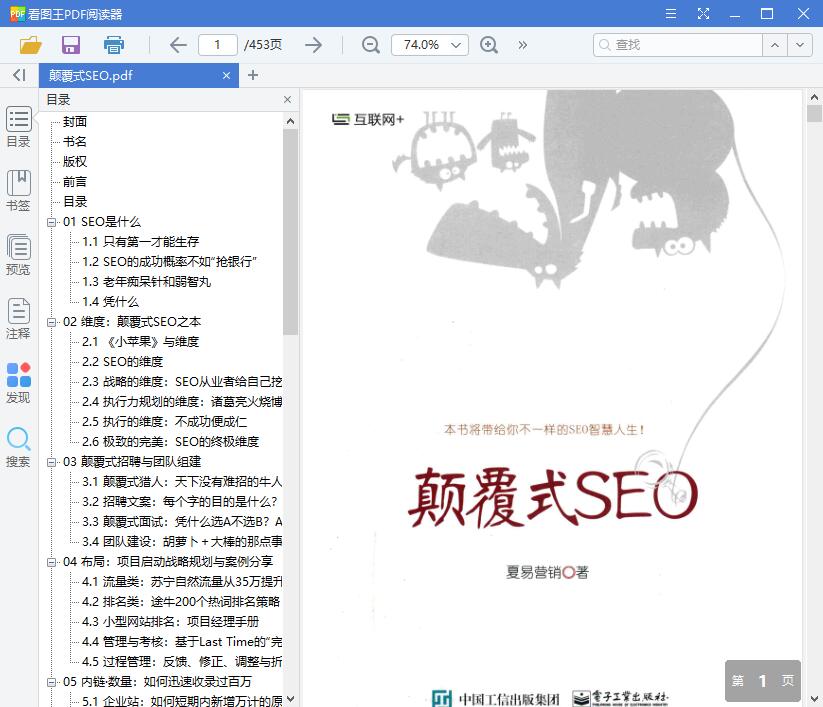Collapse the sidebar with the left chevron
The image size is (823, 707).
(x=18, y=75)
